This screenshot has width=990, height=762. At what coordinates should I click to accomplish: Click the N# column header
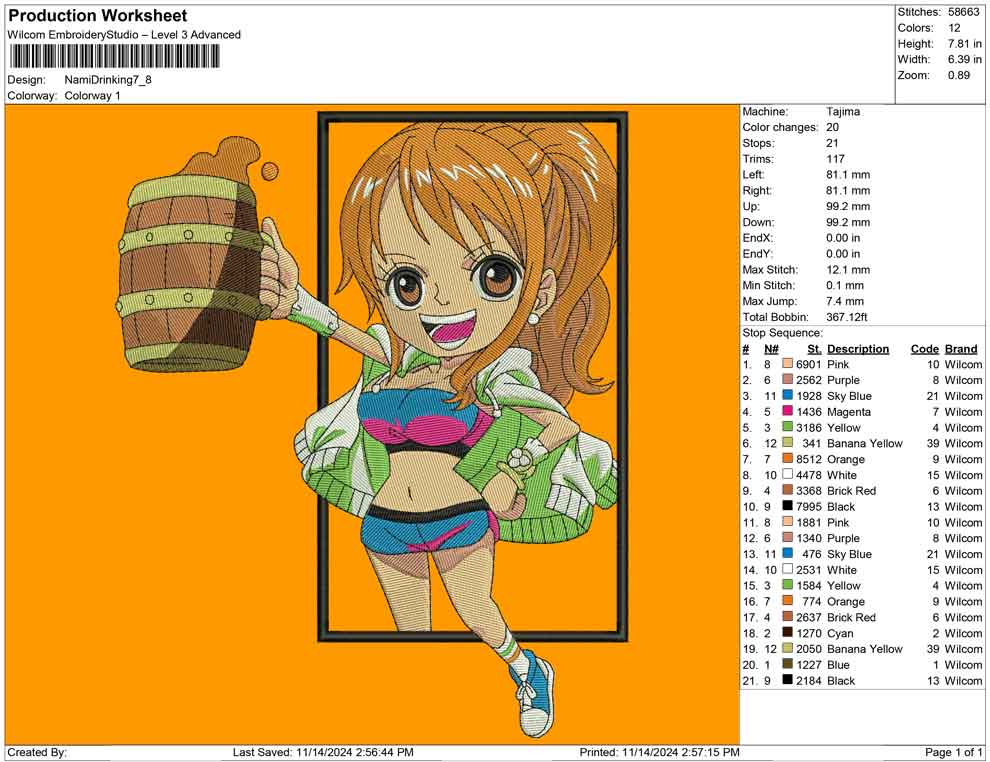pos(771,348)
